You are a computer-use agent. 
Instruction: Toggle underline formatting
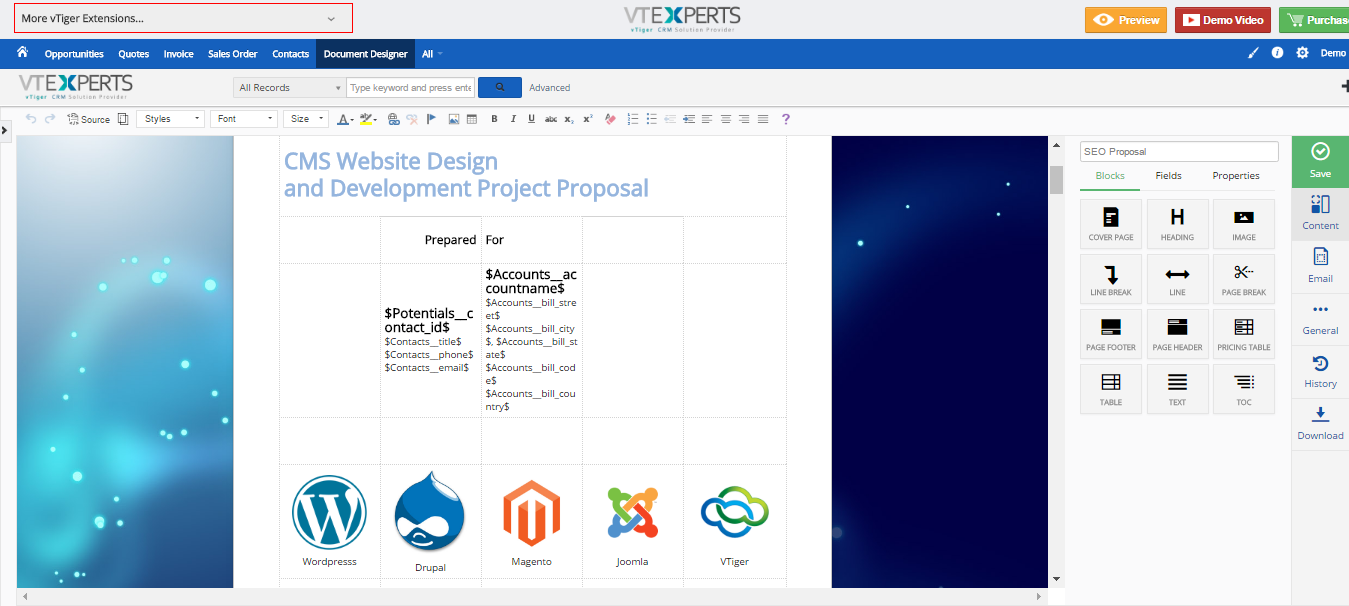point(531,119)
